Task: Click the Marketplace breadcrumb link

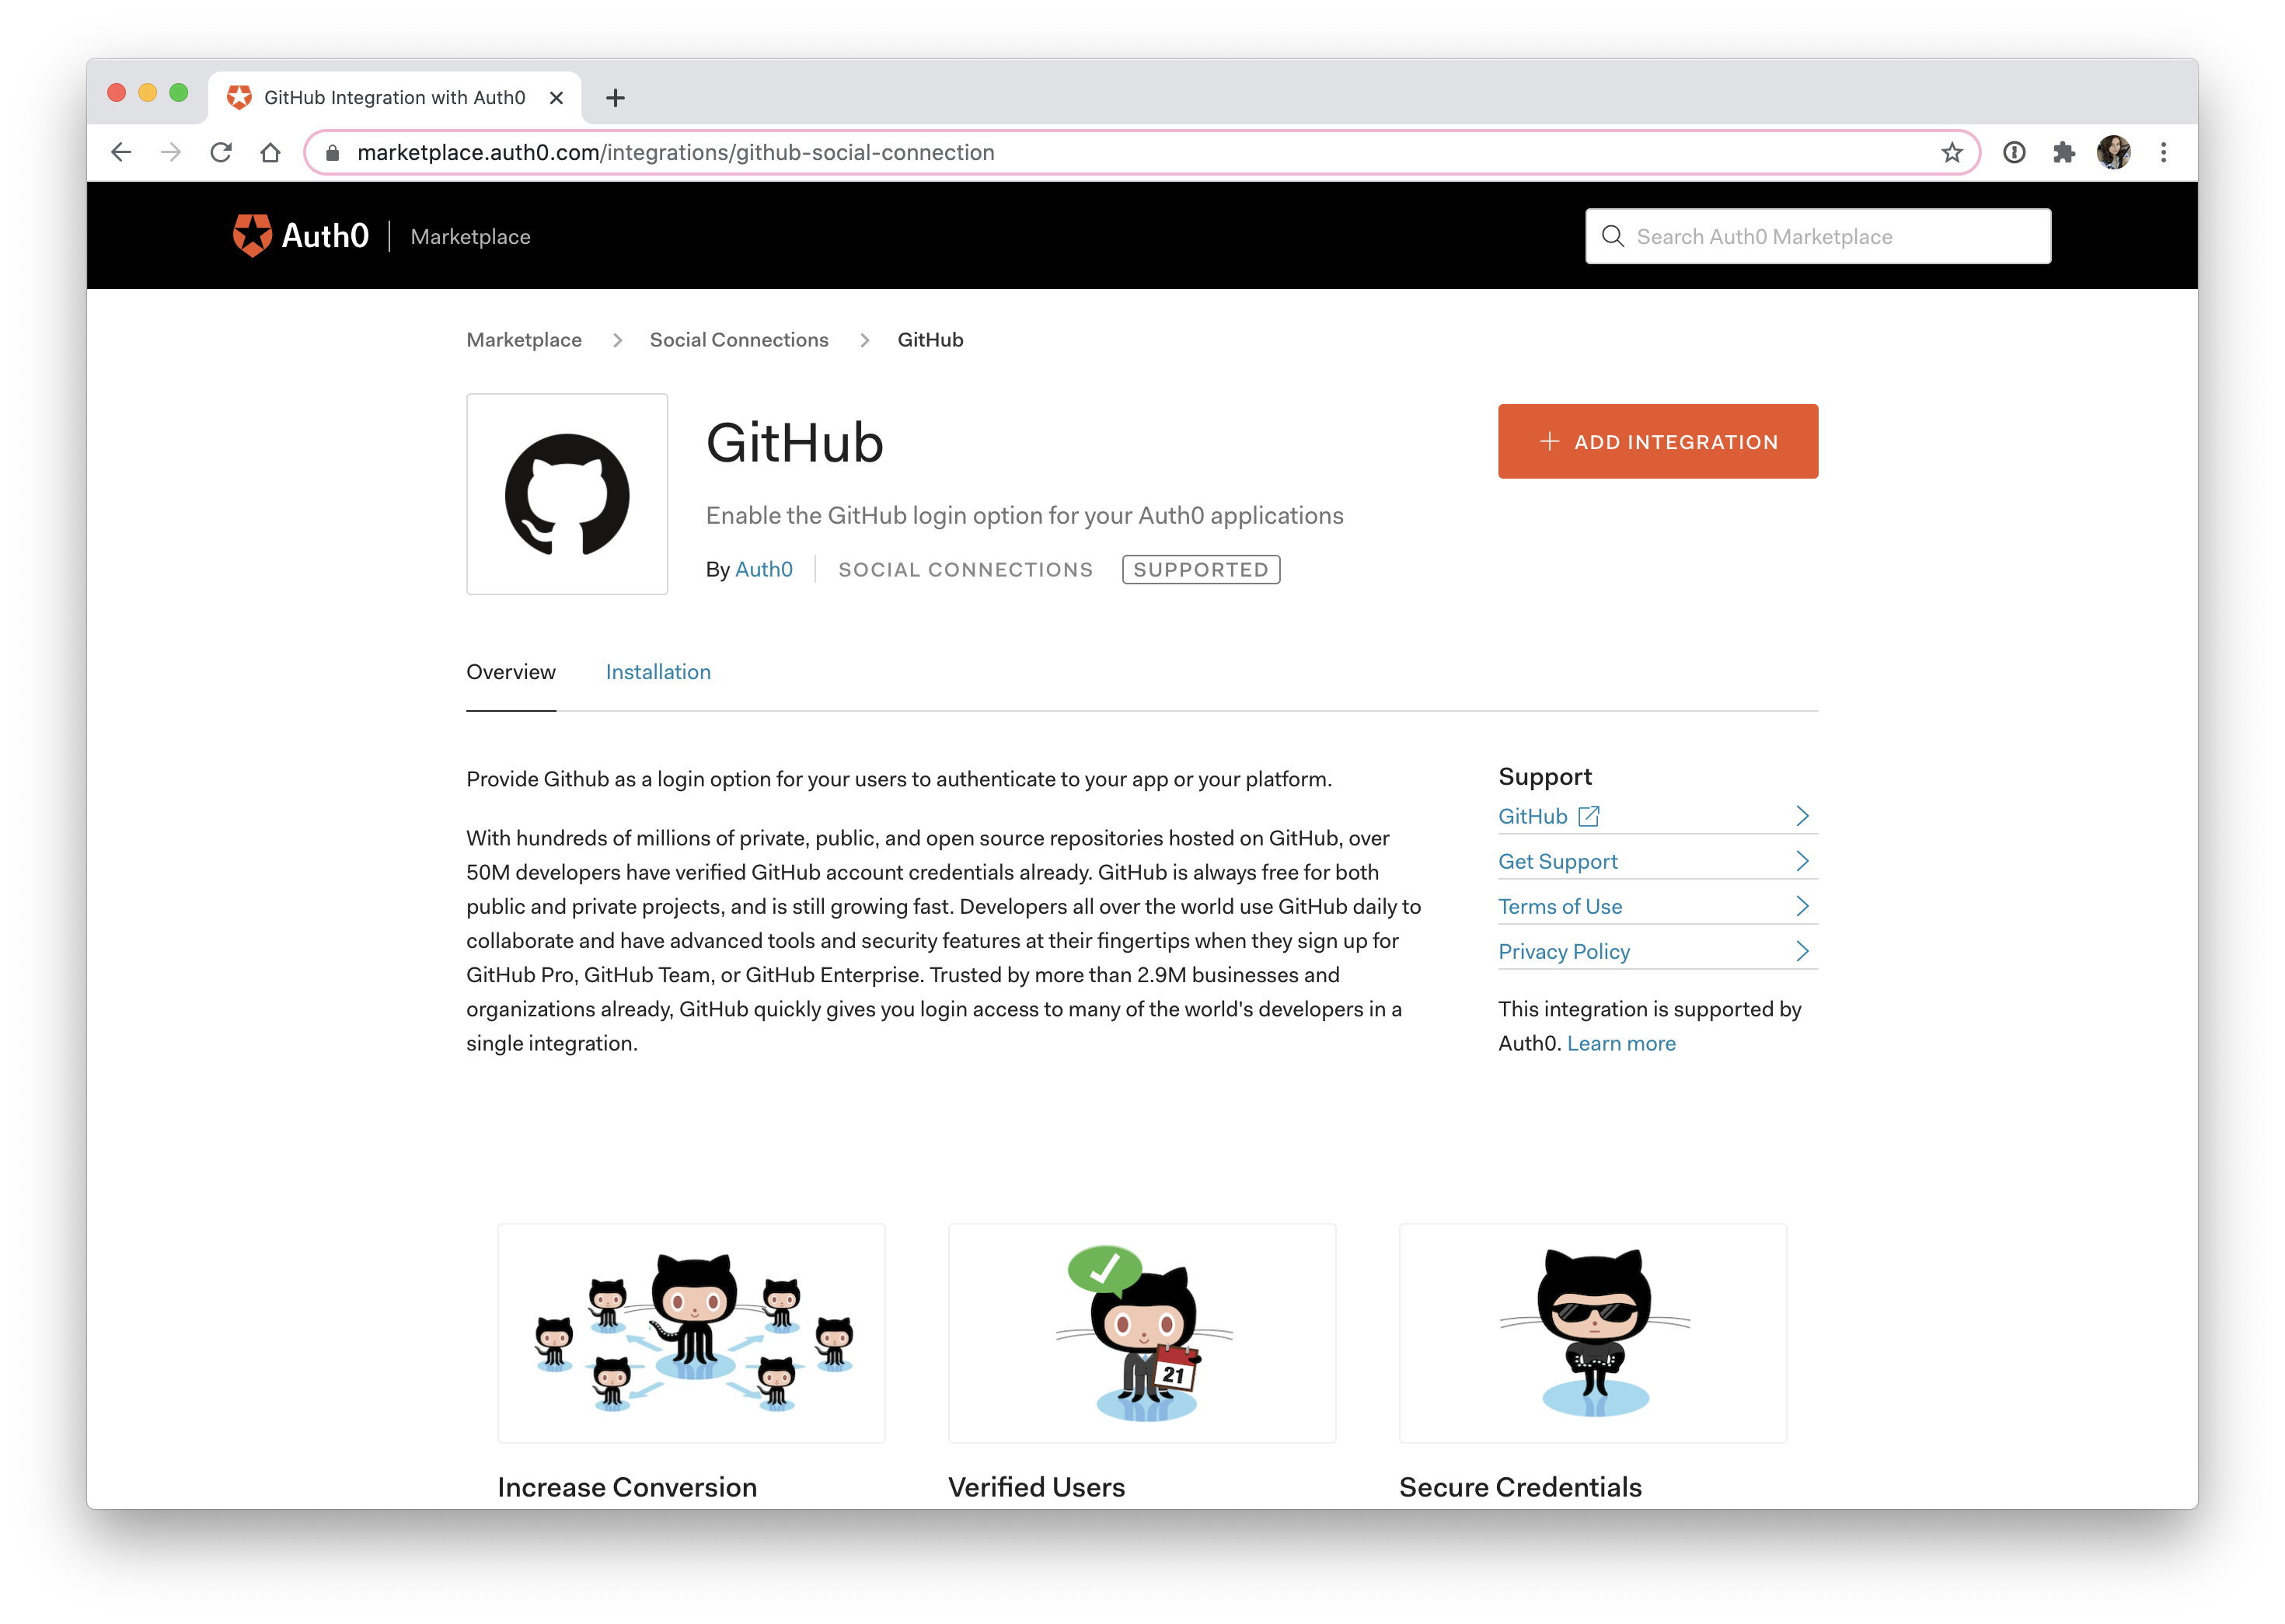Action: tap(524, 340)
